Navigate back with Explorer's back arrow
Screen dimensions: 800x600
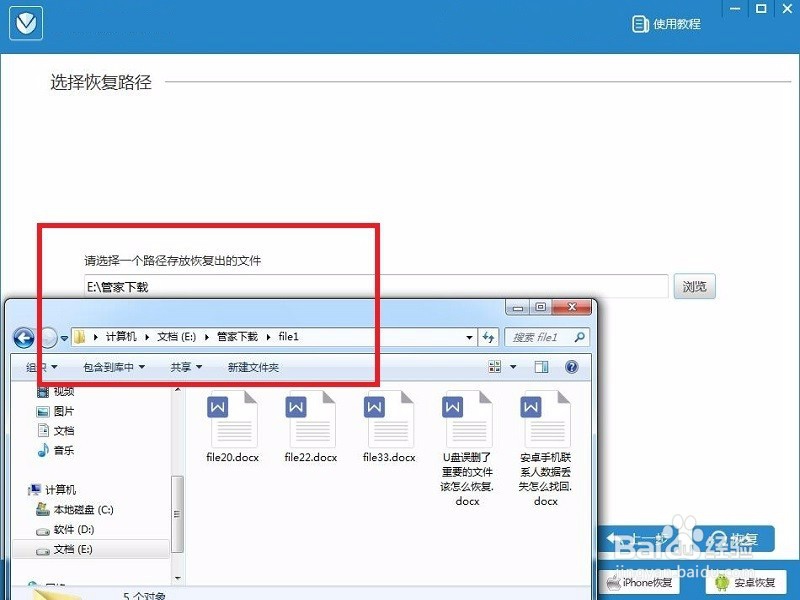pyautogui.click(x=22, y=337)
